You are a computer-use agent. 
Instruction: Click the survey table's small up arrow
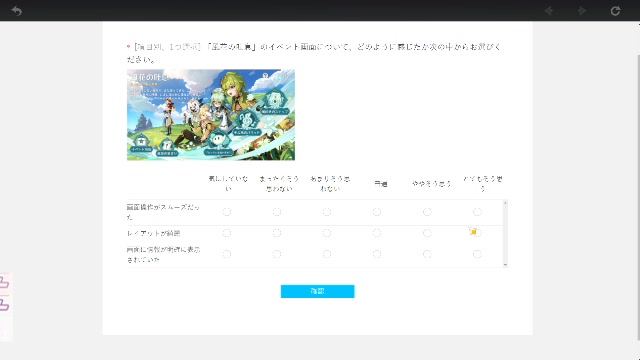pyautogui.click(x=505, y=203)
